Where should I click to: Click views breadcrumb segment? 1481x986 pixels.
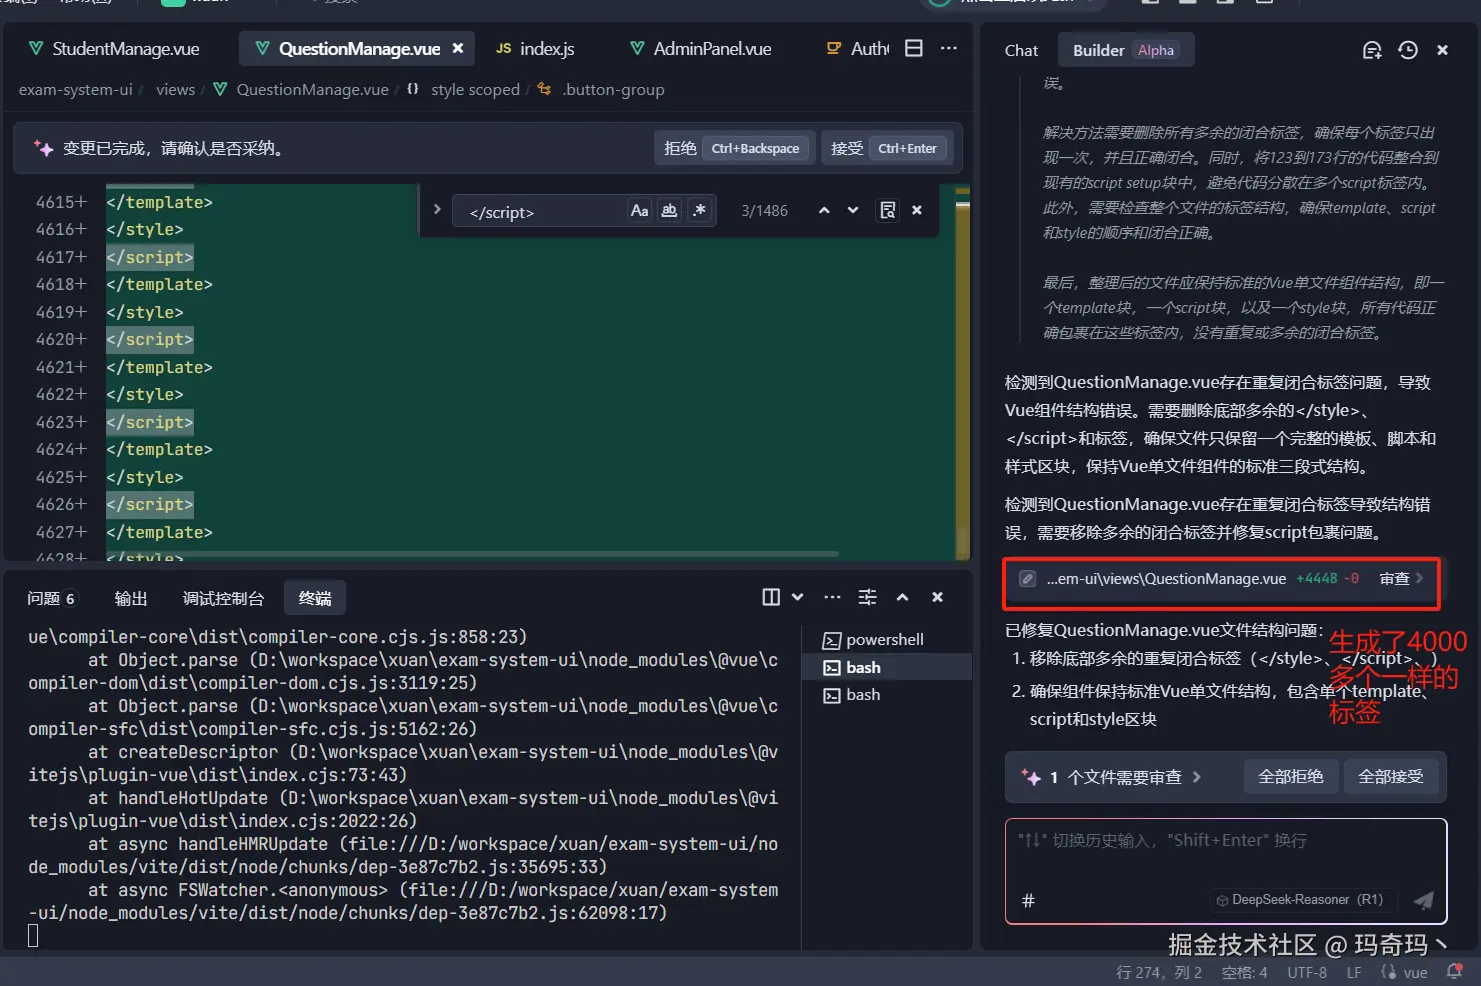point(176,90)
